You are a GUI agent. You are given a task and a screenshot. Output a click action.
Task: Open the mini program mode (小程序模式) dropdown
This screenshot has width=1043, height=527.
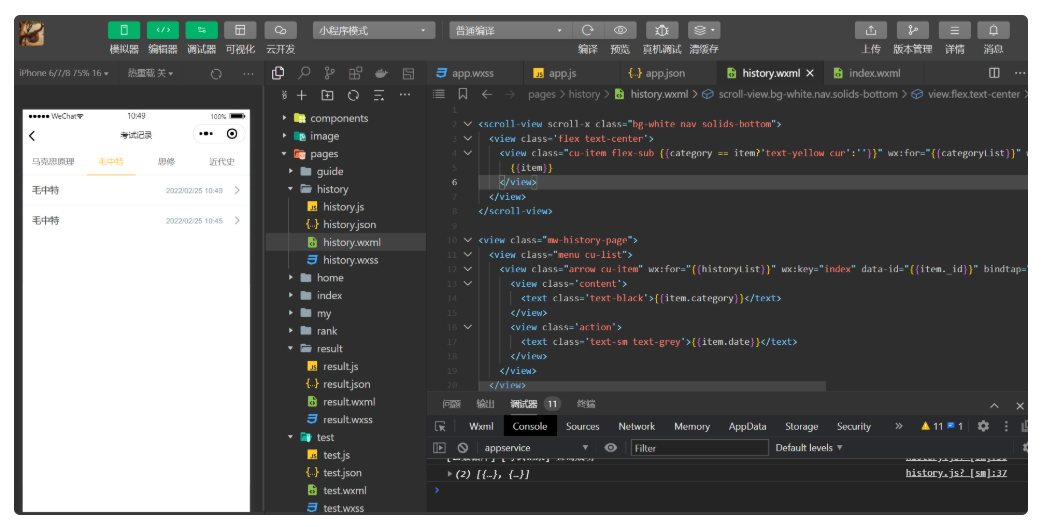pyautogui.click(x=374, y=31)
